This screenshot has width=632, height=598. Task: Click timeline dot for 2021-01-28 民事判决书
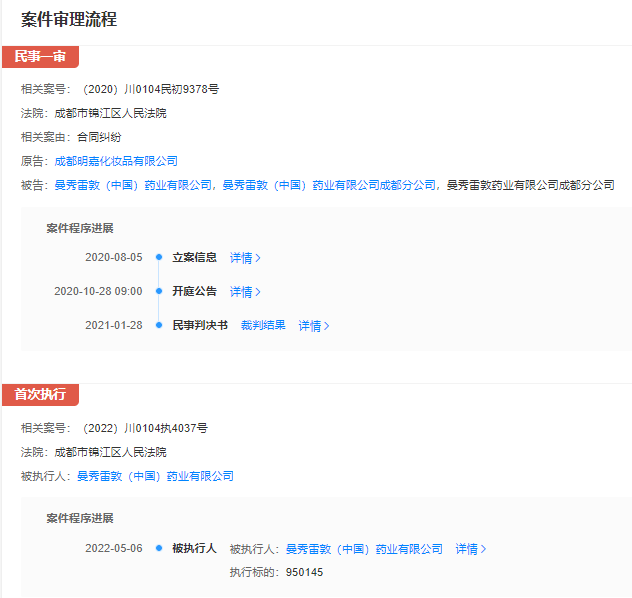pyautogui.click(x=159, y=325)
